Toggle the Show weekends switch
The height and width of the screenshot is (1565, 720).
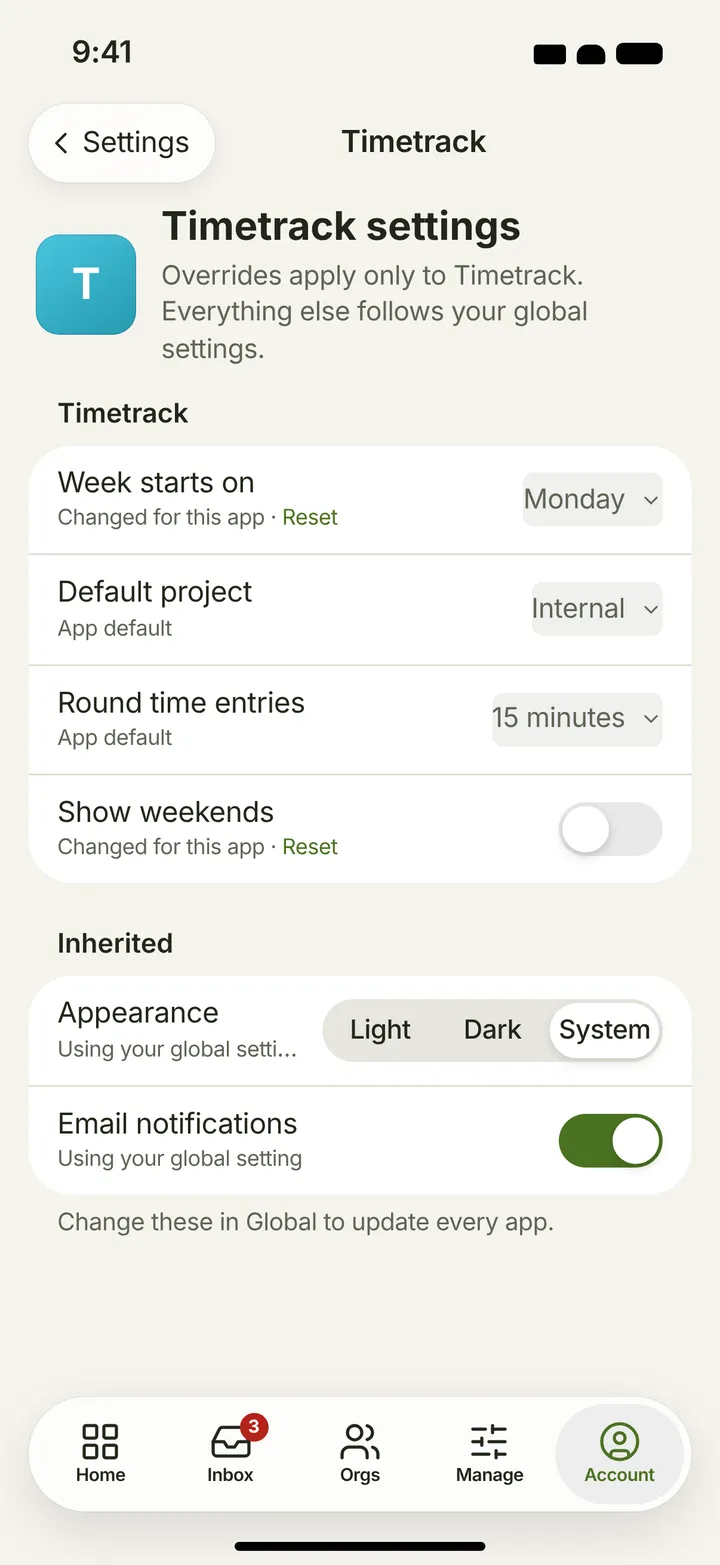point(610,829)
